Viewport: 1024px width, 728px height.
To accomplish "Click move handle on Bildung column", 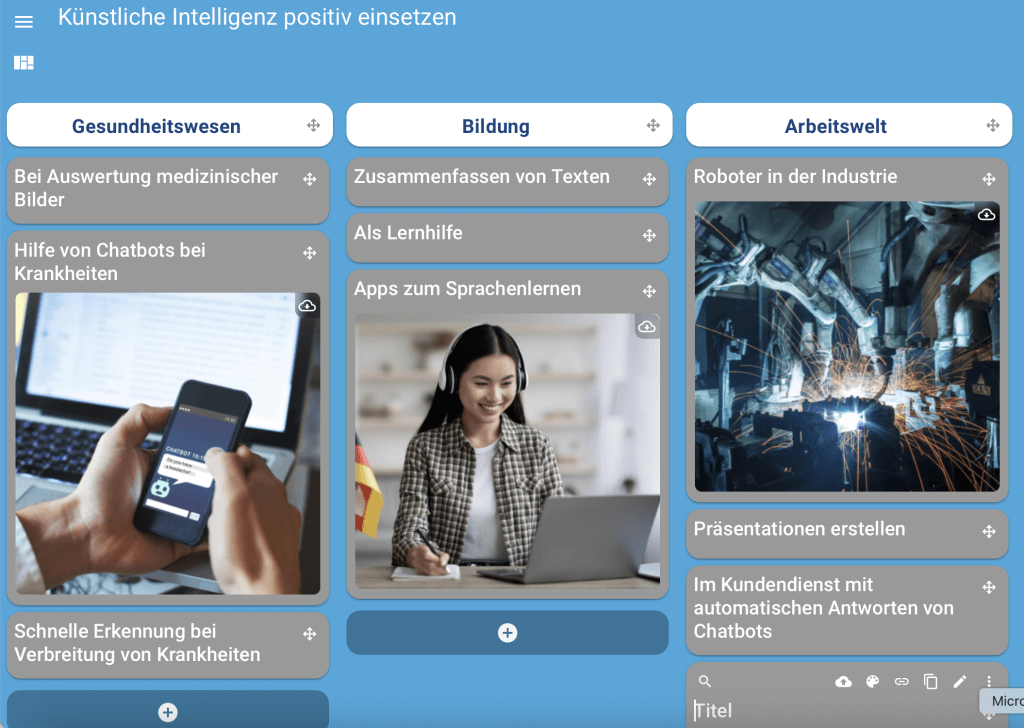I will 653,125.
